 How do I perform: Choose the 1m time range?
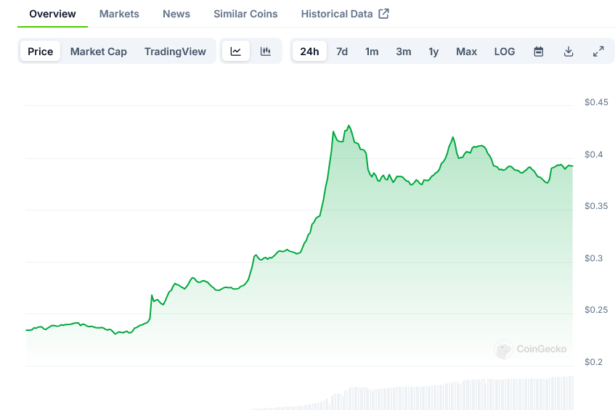tap(372, 51)
